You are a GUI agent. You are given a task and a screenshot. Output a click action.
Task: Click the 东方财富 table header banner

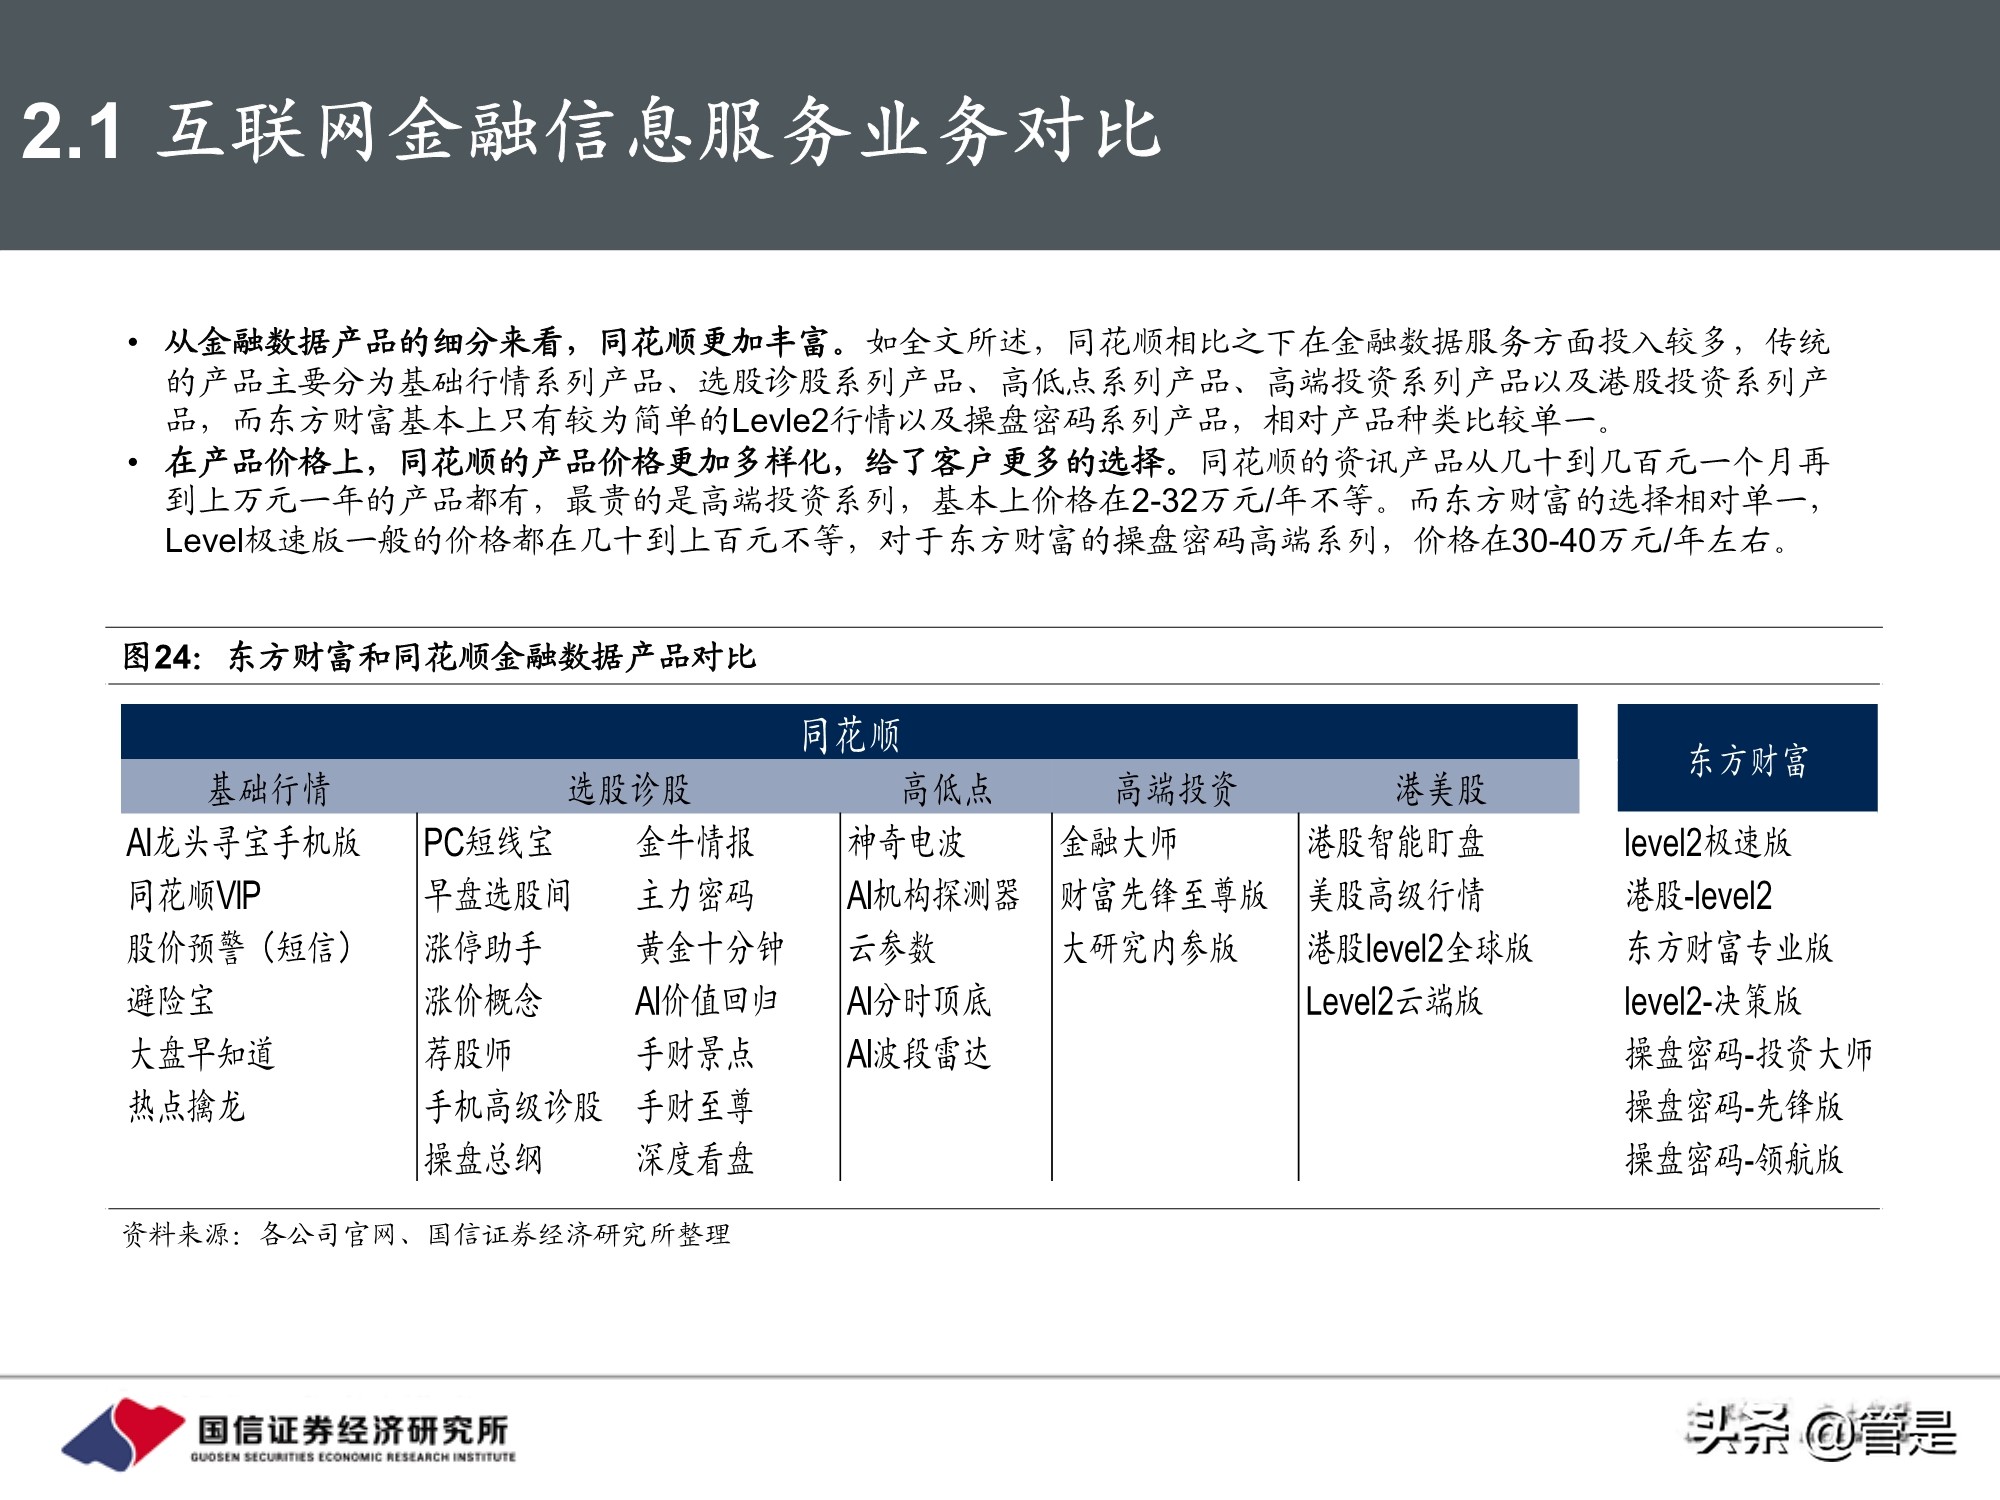pyautogui.click(x=1750, y=757)
